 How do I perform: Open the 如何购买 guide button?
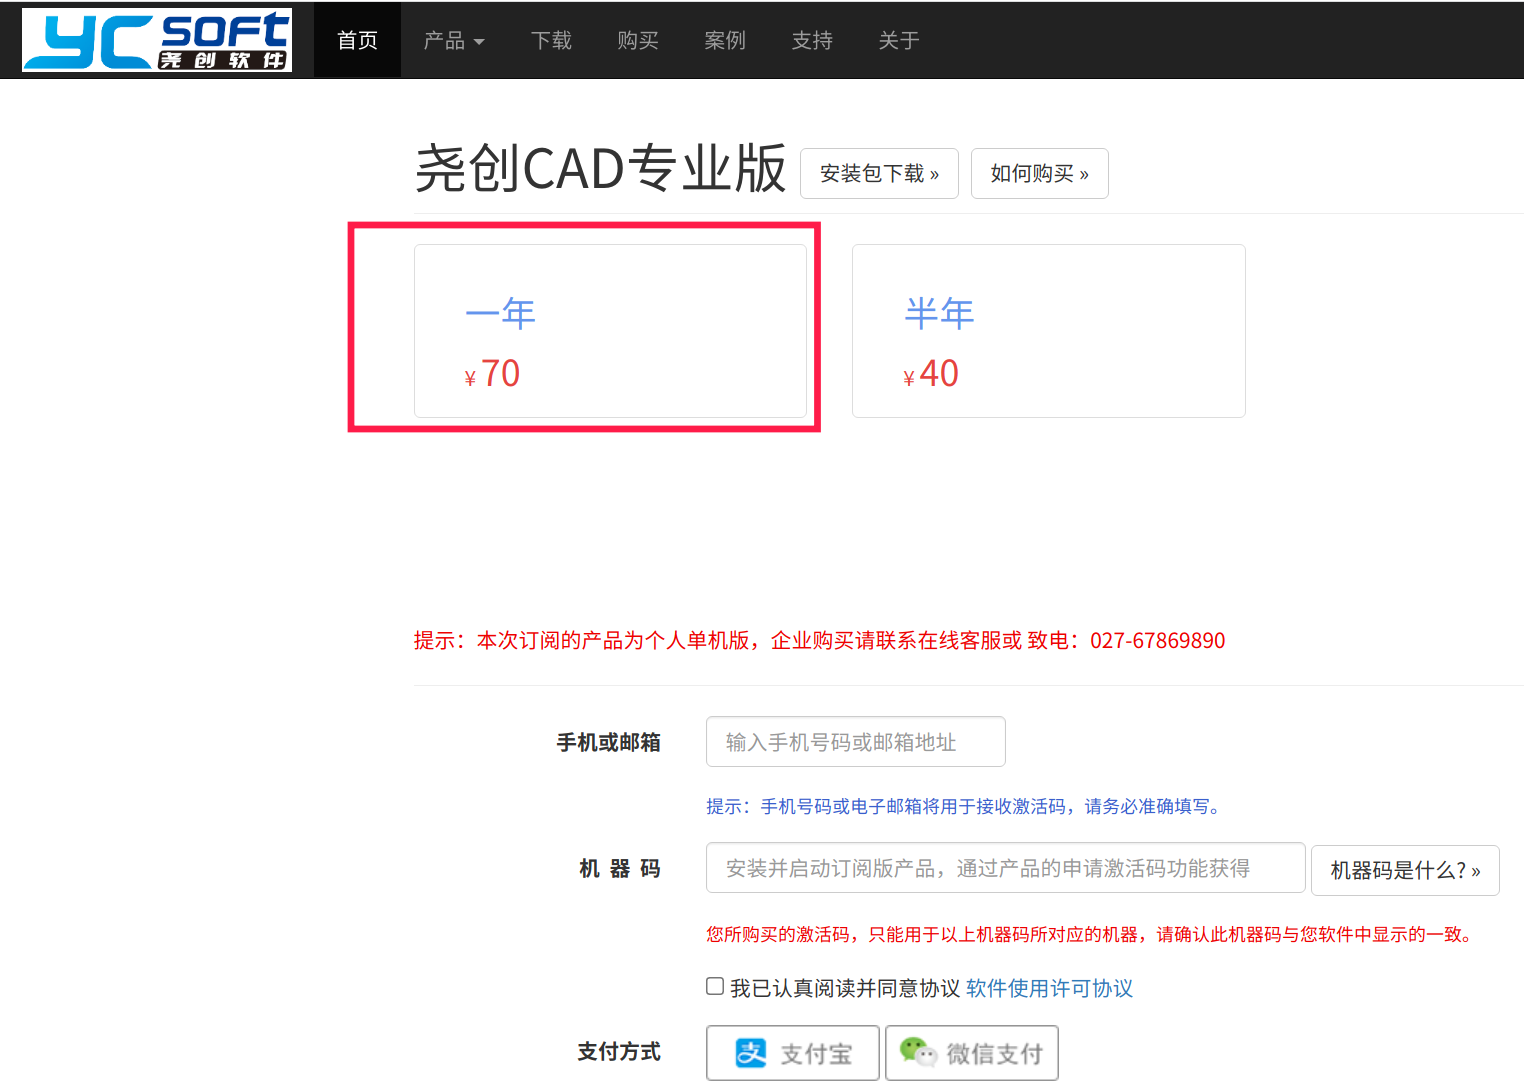tap(1039, 173)
